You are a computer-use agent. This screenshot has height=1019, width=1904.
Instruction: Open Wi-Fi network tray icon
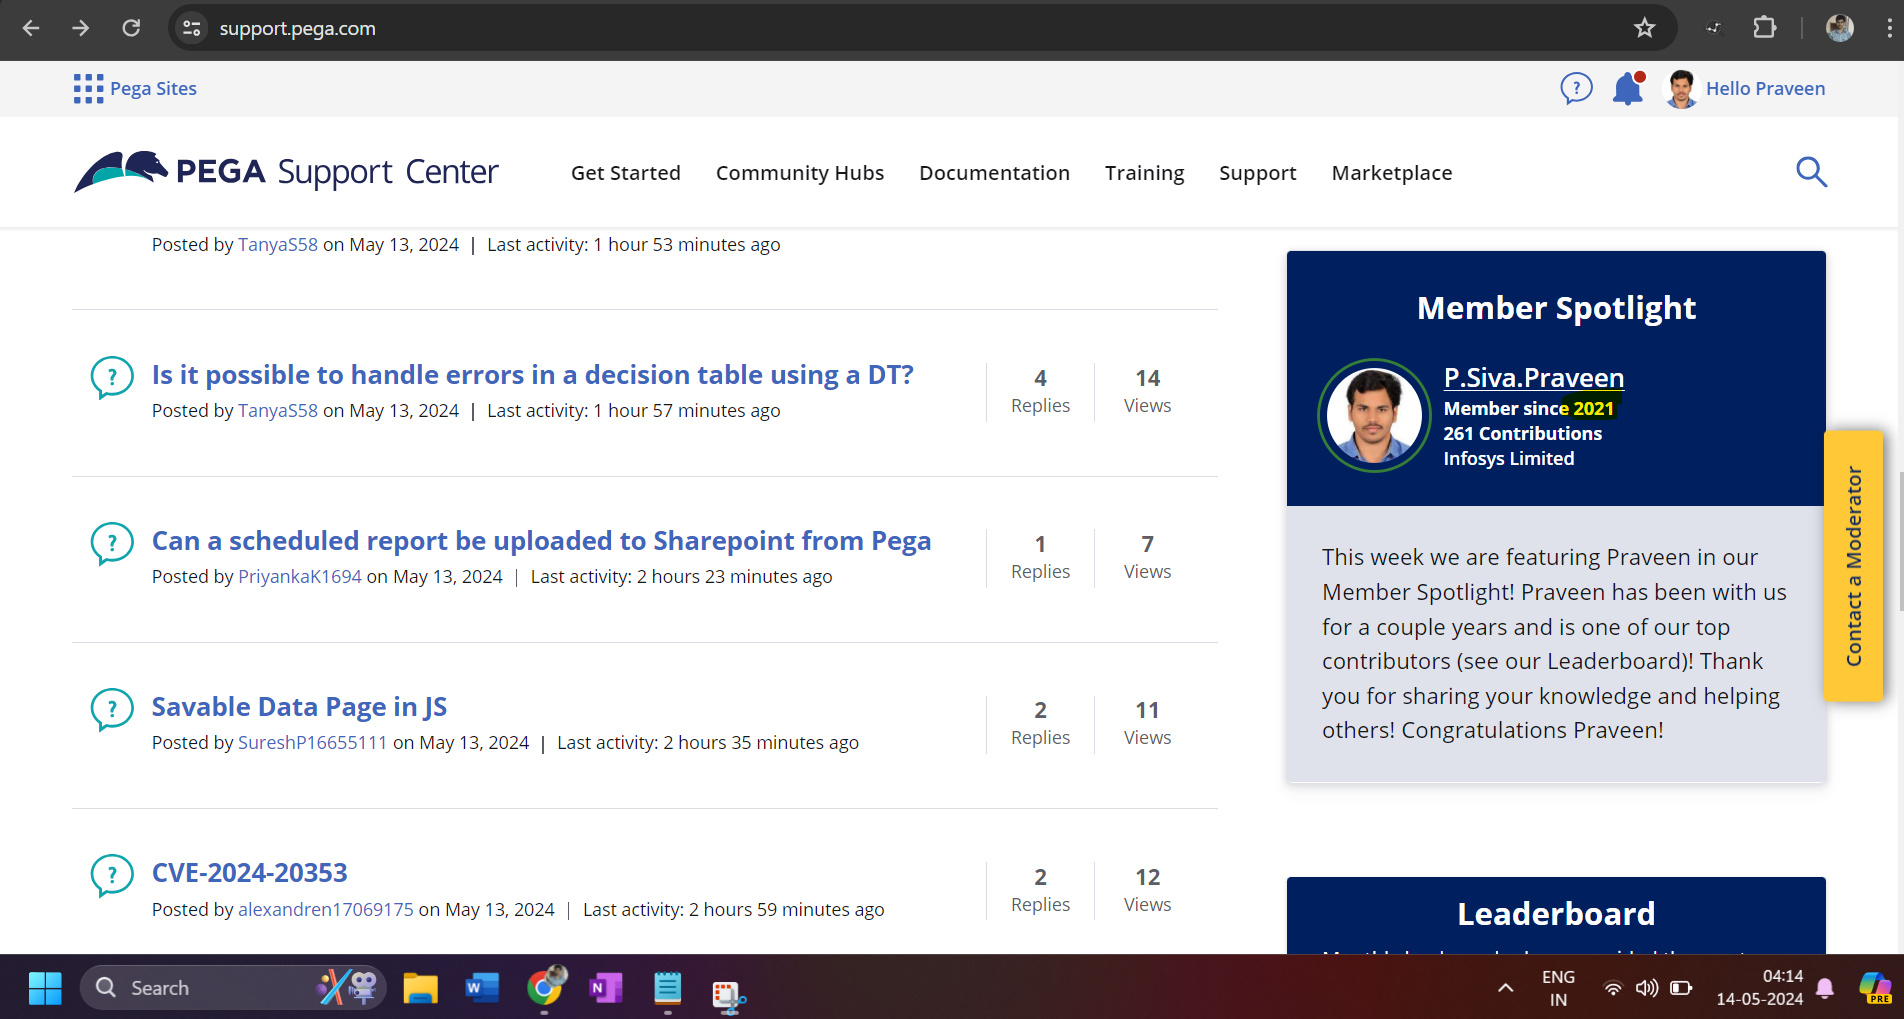pyautogui.click(x=1612, y=988)
